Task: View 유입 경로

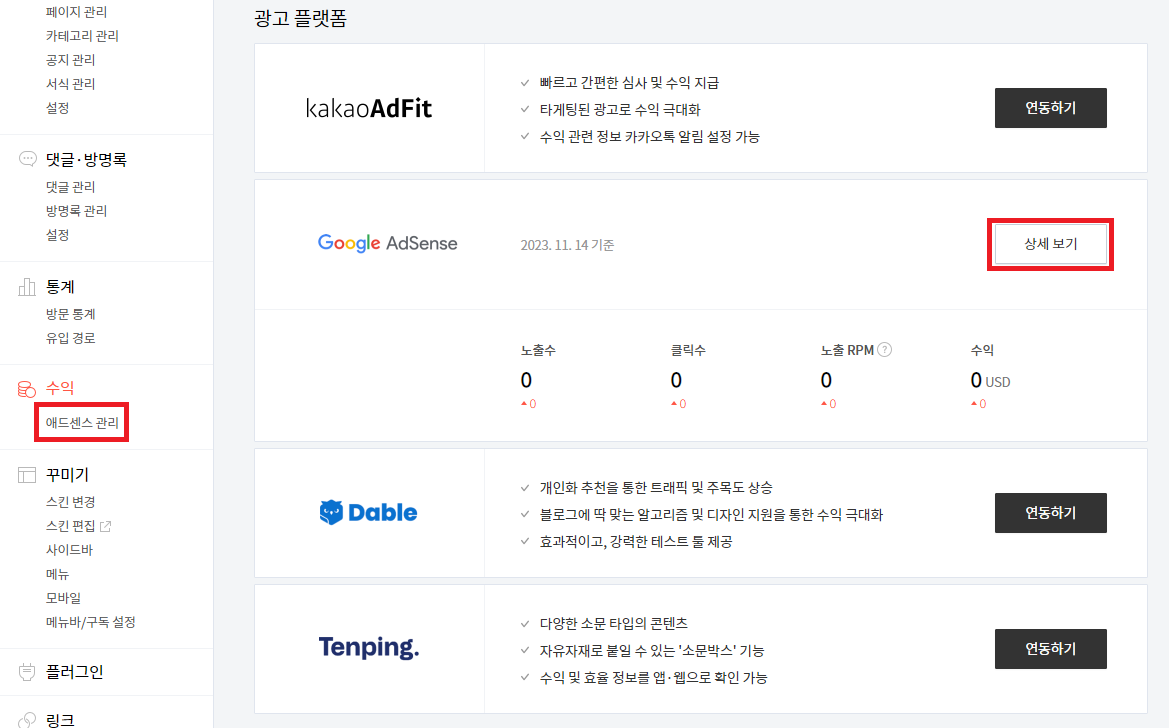Action: coord(71,338)
